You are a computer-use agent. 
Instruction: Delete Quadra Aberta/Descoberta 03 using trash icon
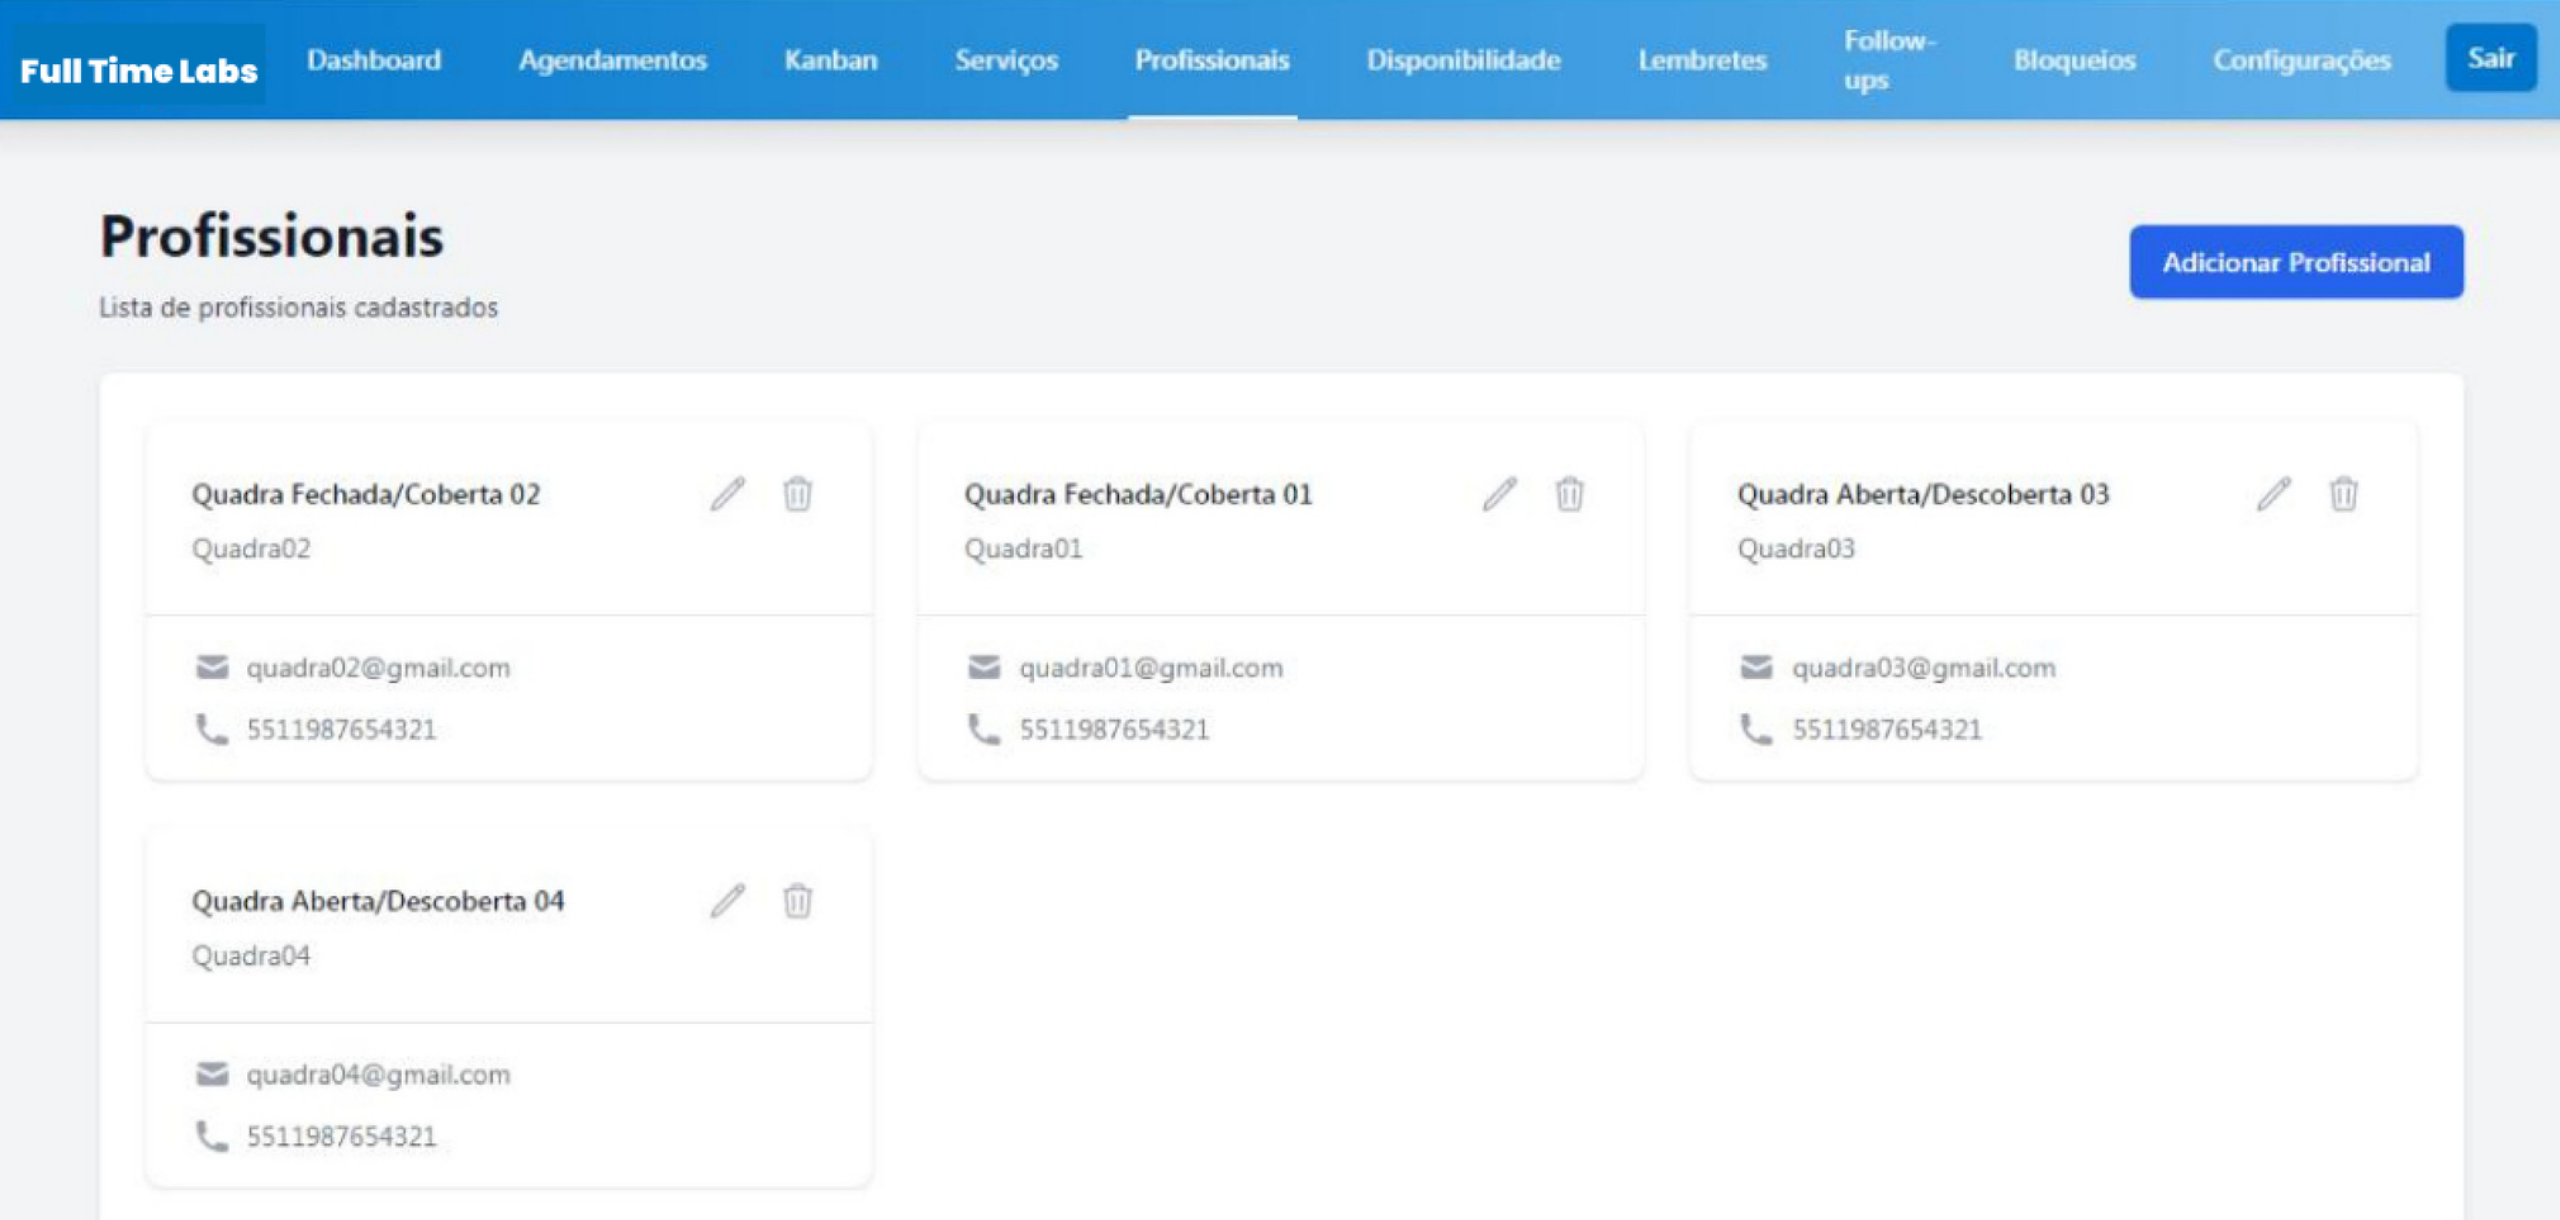2343,494
